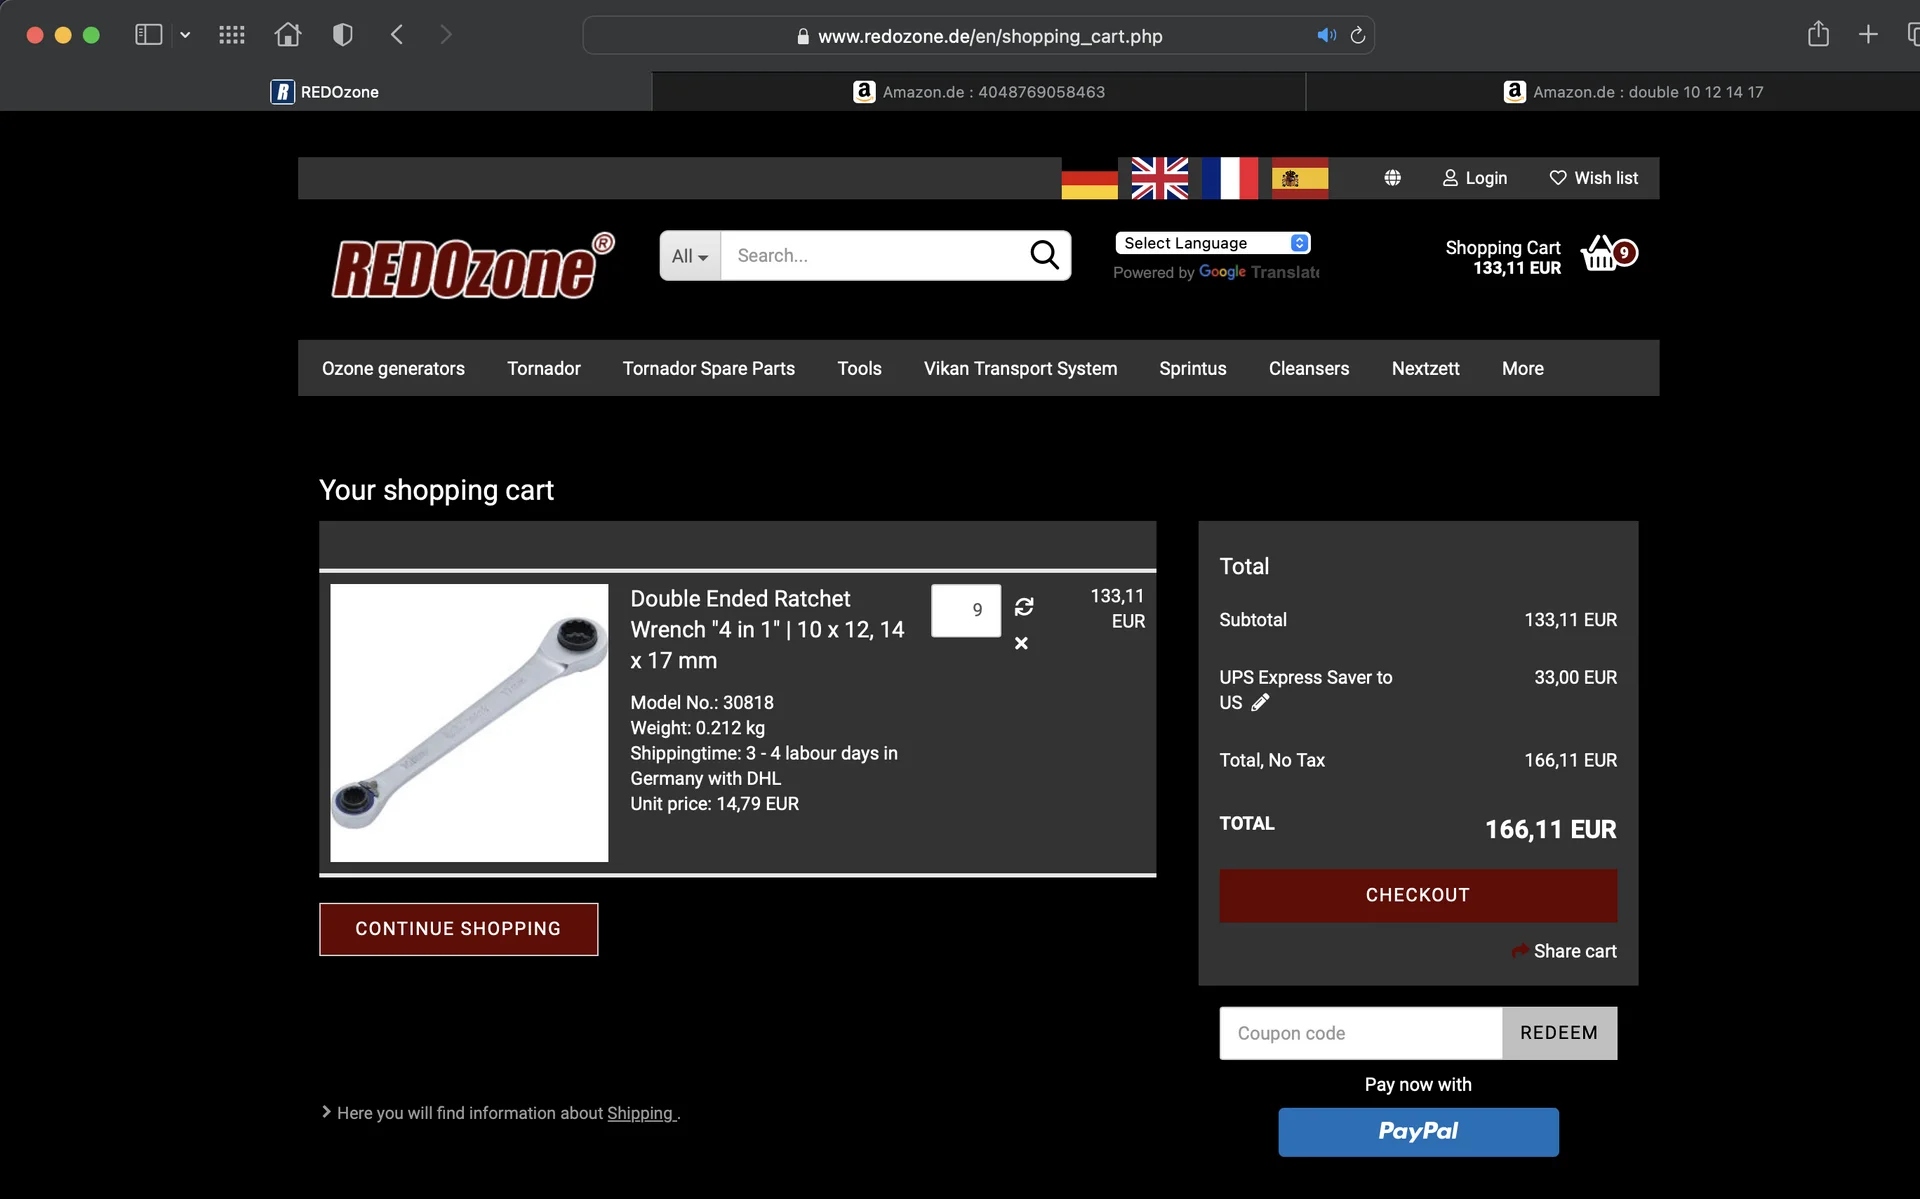The height and width of the screenshot is (1199, 1920).
Task: Open the privacy shield icon
Action: [x=342, y=35]
